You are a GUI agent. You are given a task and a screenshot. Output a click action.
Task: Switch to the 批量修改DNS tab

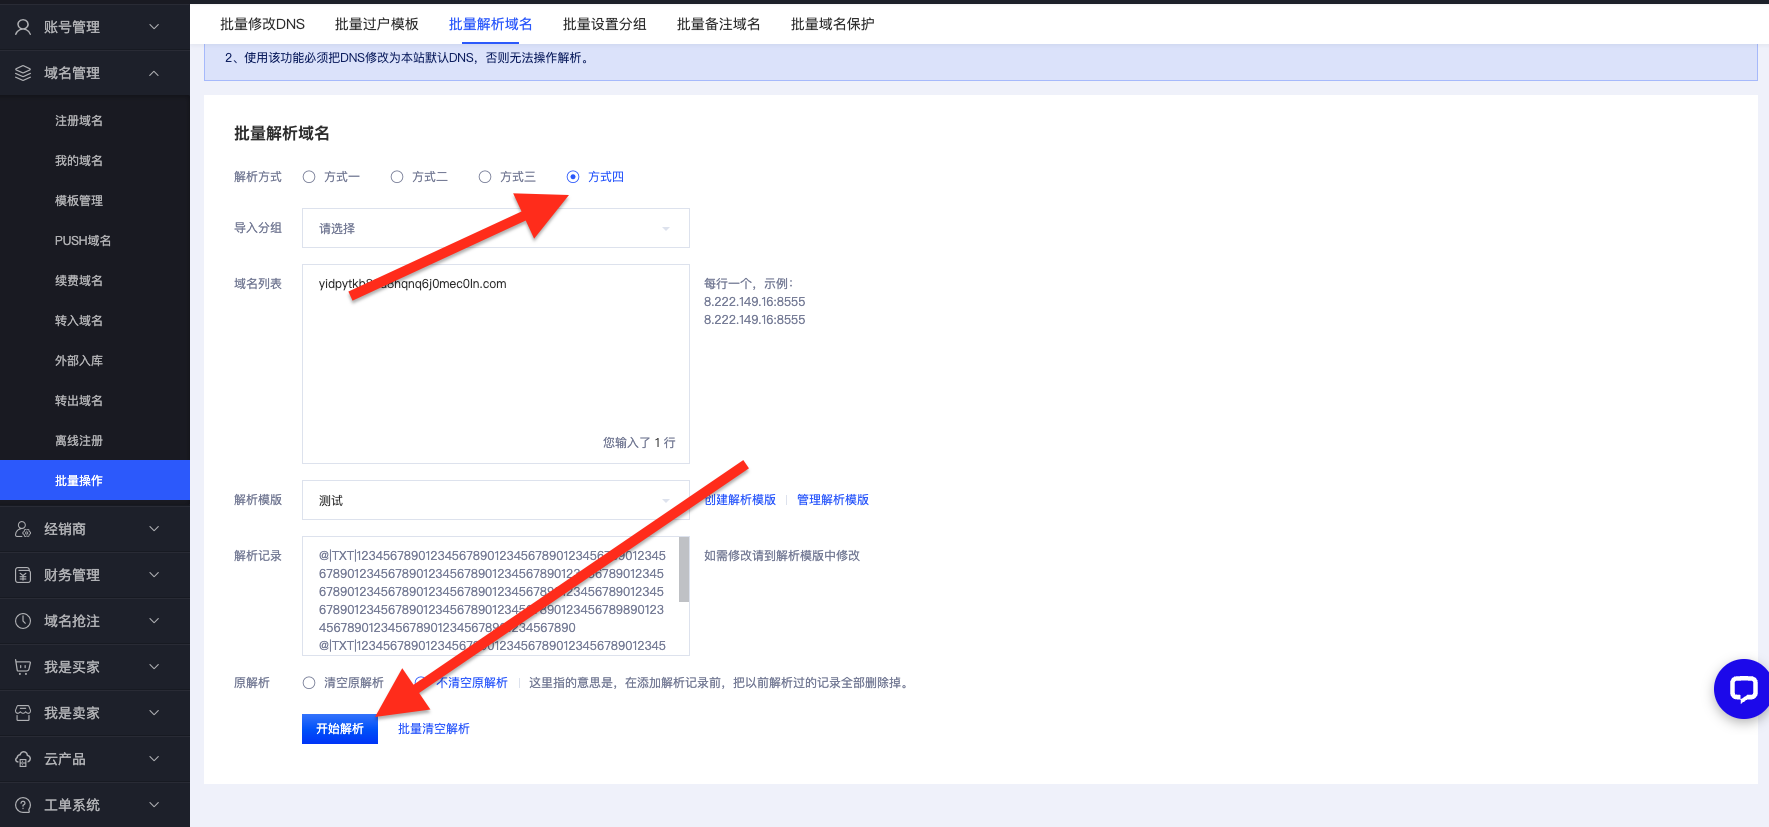pyautogui.click(x=262, y=24)
